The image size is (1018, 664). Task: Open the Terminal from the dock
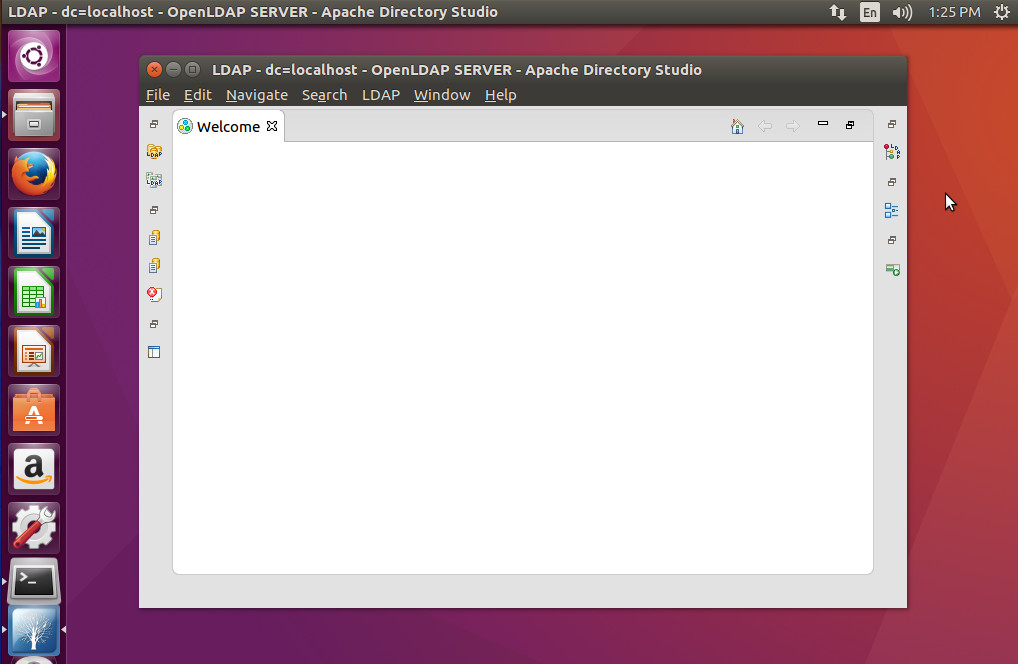coord(34,582)
